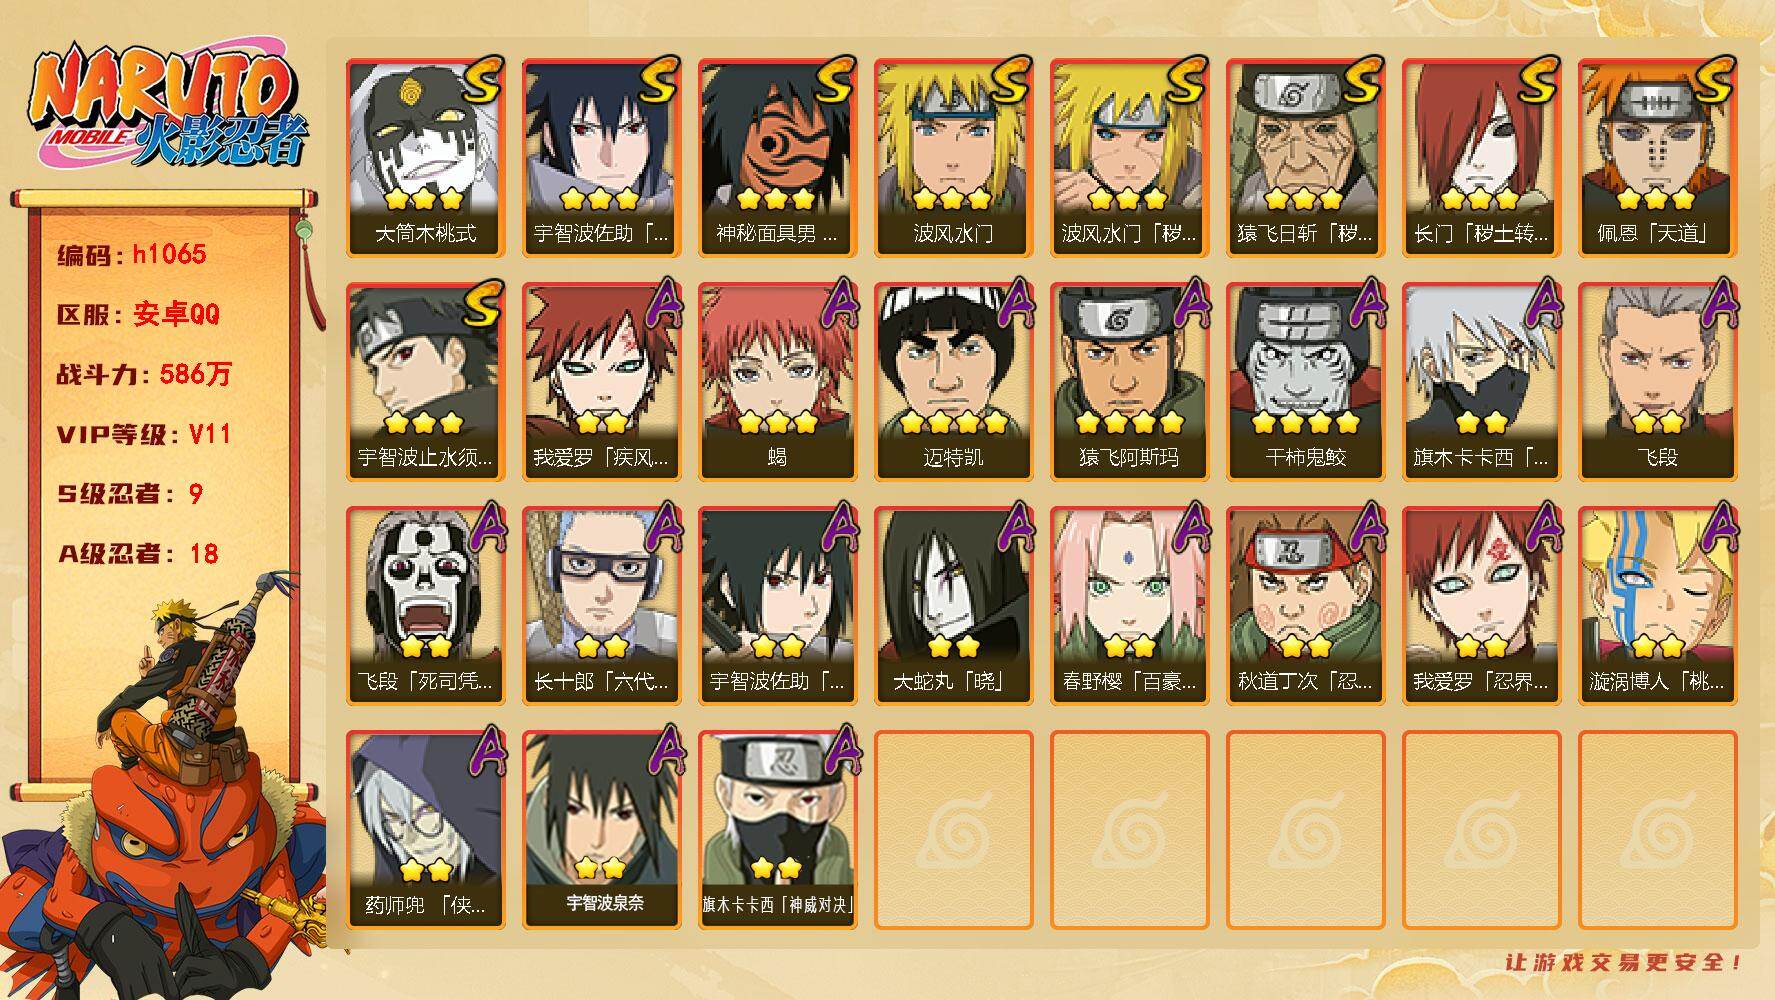Open the 大蛇丸「晓」 card
1775x1000 pixels.
953,606
